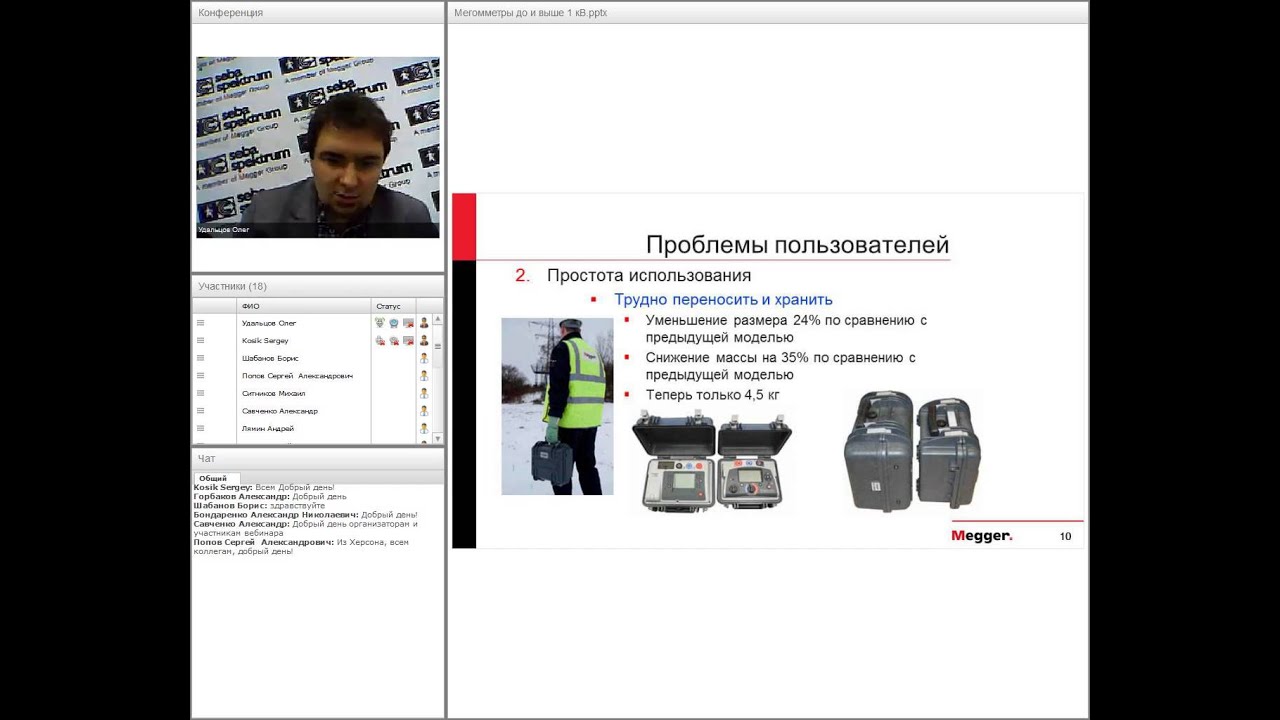Click chat message from Бондаренко Александр Николаевич
1280x720 pixels.
305,515
